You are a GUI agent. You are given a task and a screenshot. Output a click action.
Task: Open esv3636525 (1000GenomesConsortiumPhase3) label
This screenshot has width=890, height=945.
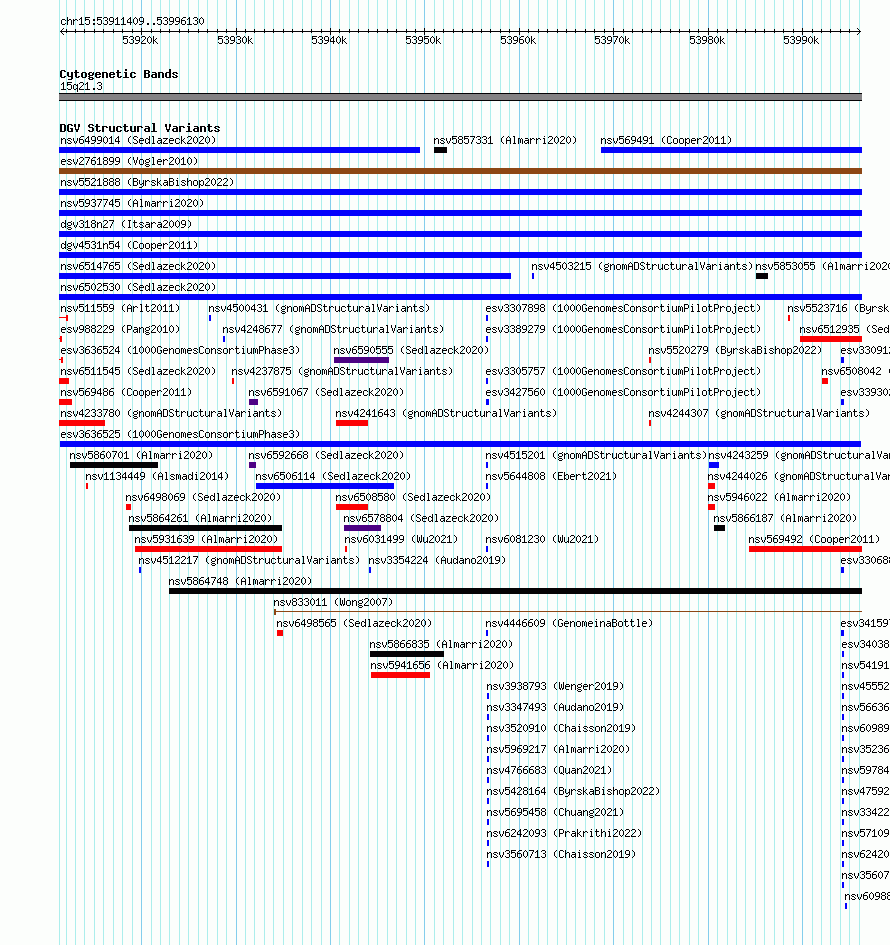(x=180, y=435)
